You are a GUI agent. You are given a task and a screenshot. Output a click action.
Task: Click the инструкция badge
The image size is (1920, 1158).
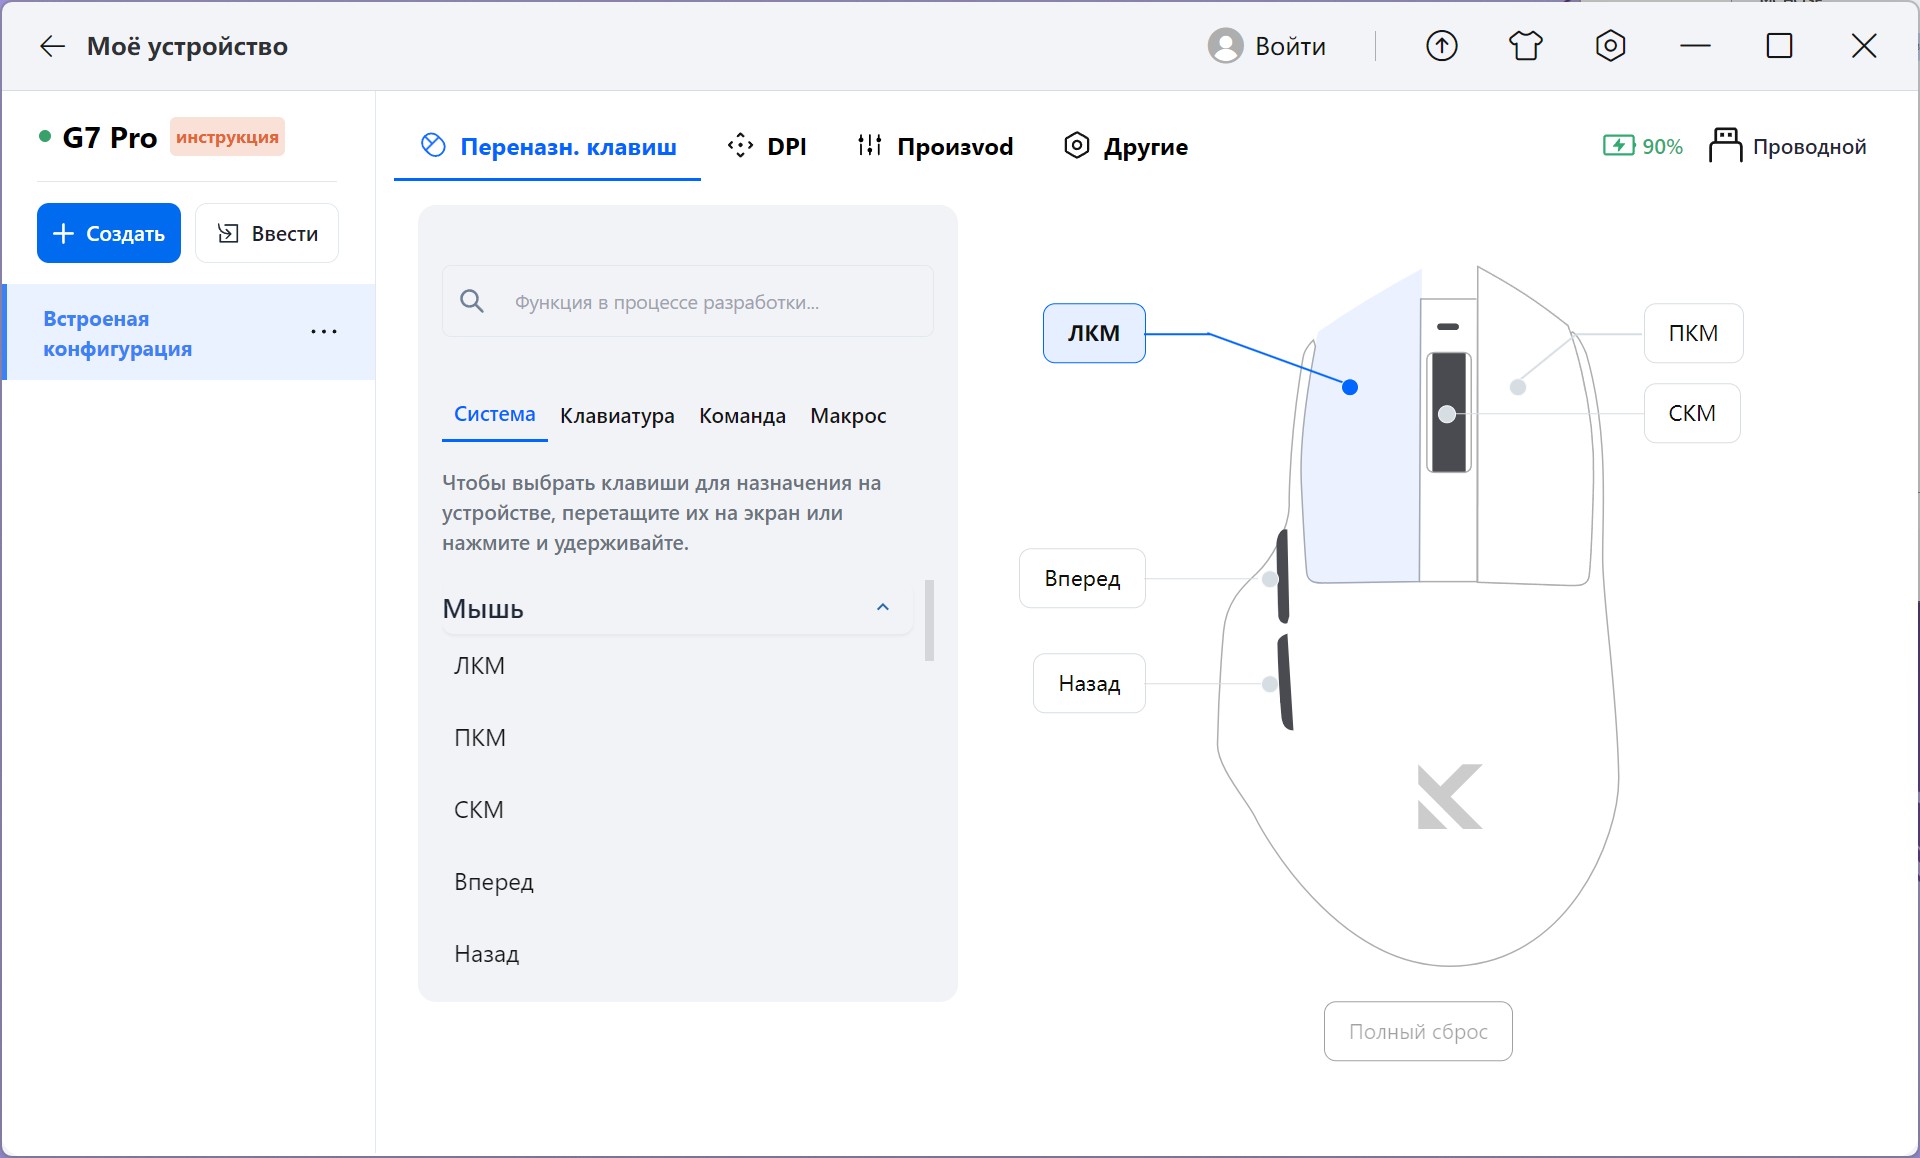click(x=227, y=137)
